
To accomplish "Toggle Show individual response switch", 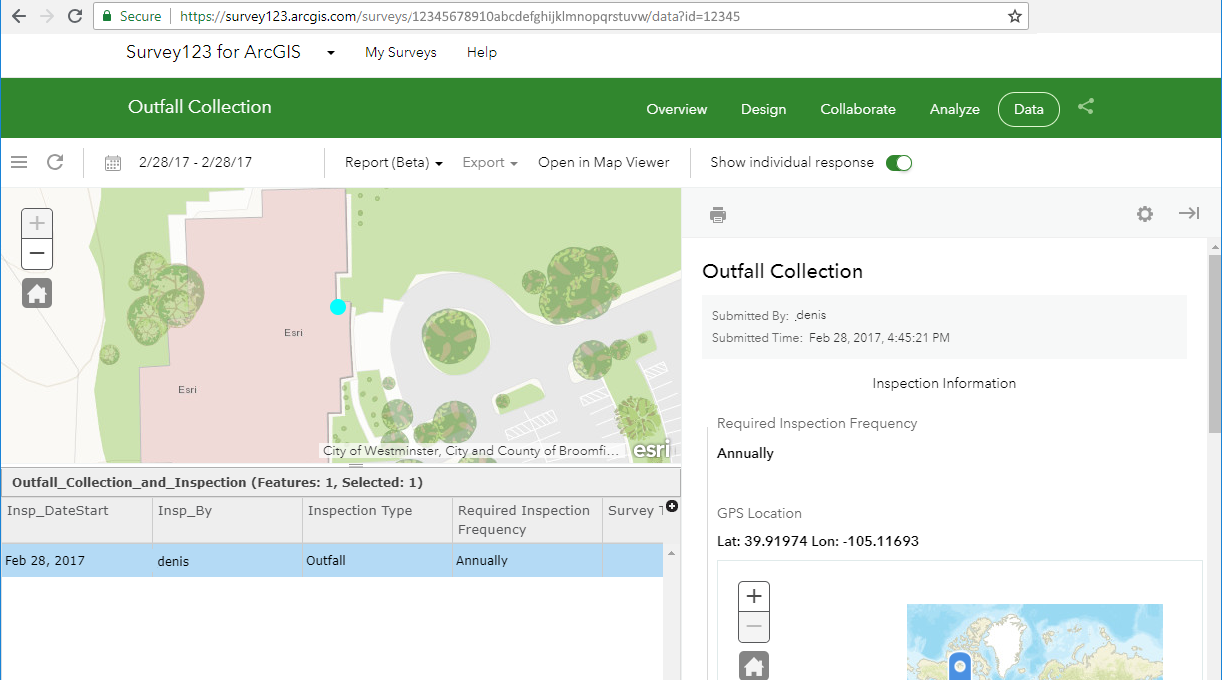I will [x=899, y=163].
